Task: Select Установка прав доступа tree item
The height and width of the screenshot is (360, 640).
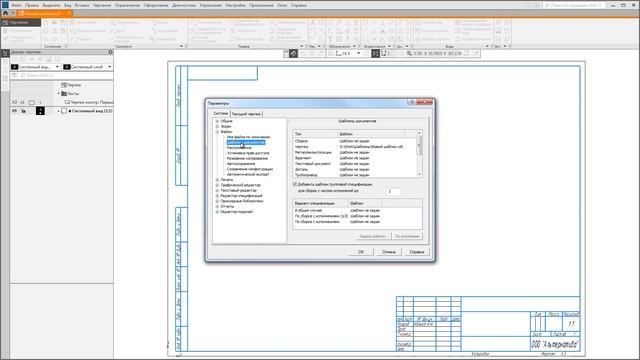Action: tap(248, 153)
